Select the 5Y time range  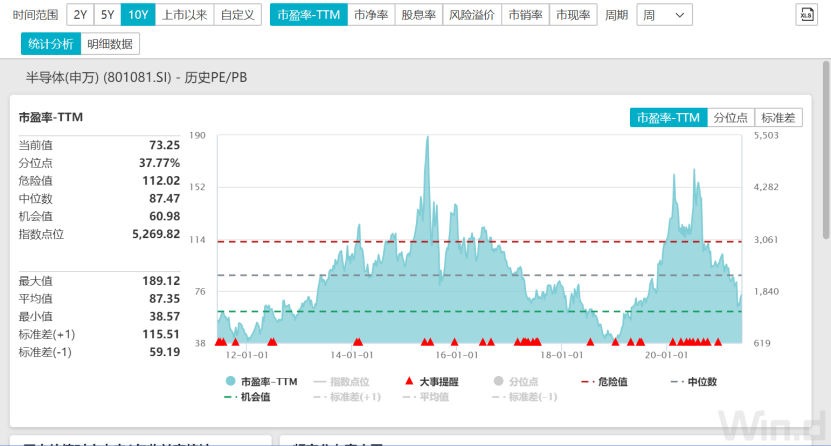pyautogui.click(x=107, y=15)
